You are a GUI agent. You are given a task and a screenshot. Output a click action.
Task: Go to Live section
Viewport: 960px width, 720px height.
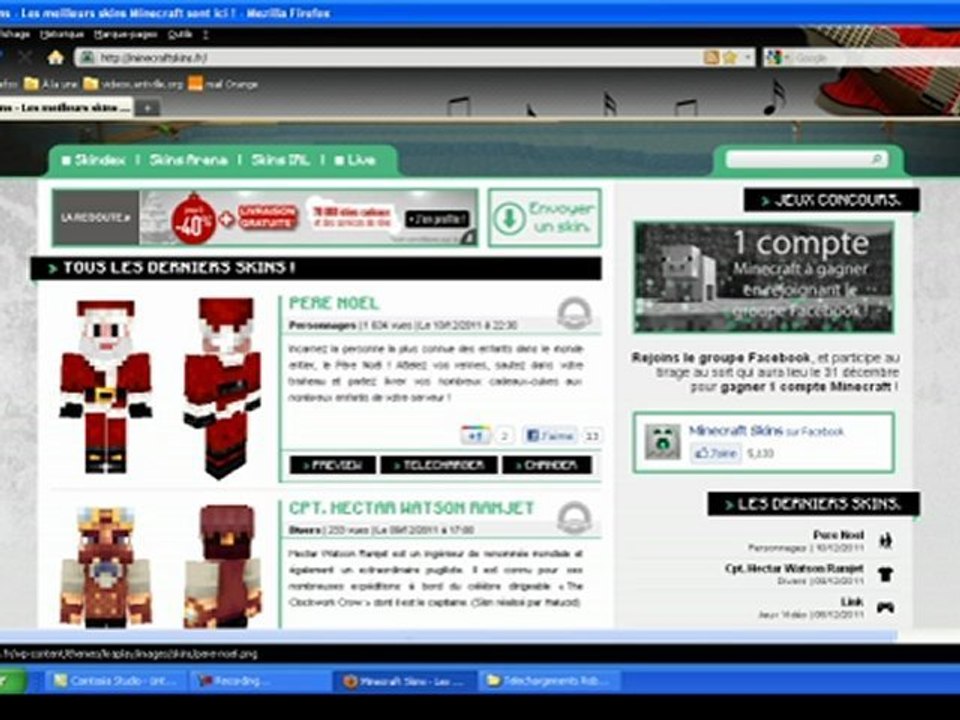[x=355, y=160]
